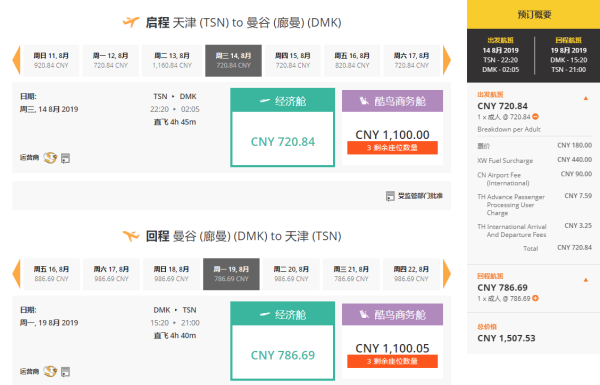Collapse outbound fare breakdown with minus icon
The height and width of the screenshot is (385, 600).
535,117
